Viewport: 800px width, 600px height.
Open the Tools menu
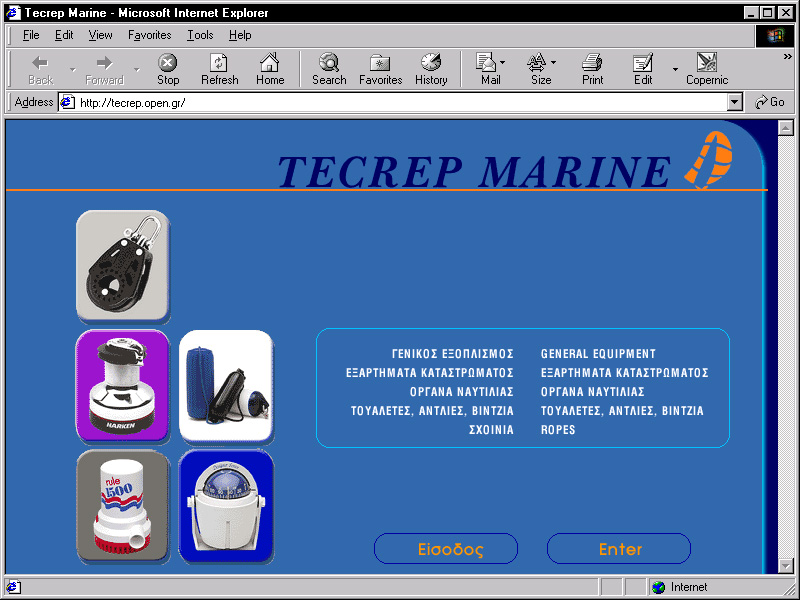[x=200, y=35]
